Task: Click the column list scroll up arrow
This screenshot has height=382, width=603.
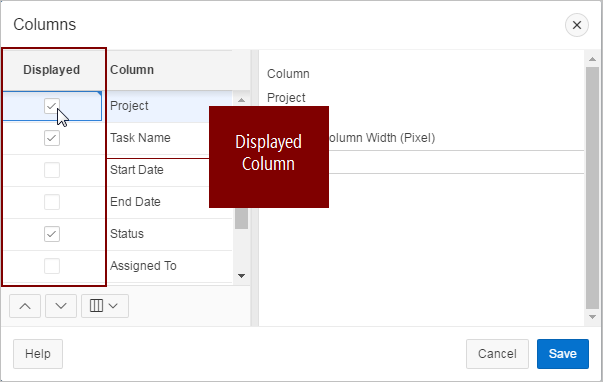Action: click(242, 100)
